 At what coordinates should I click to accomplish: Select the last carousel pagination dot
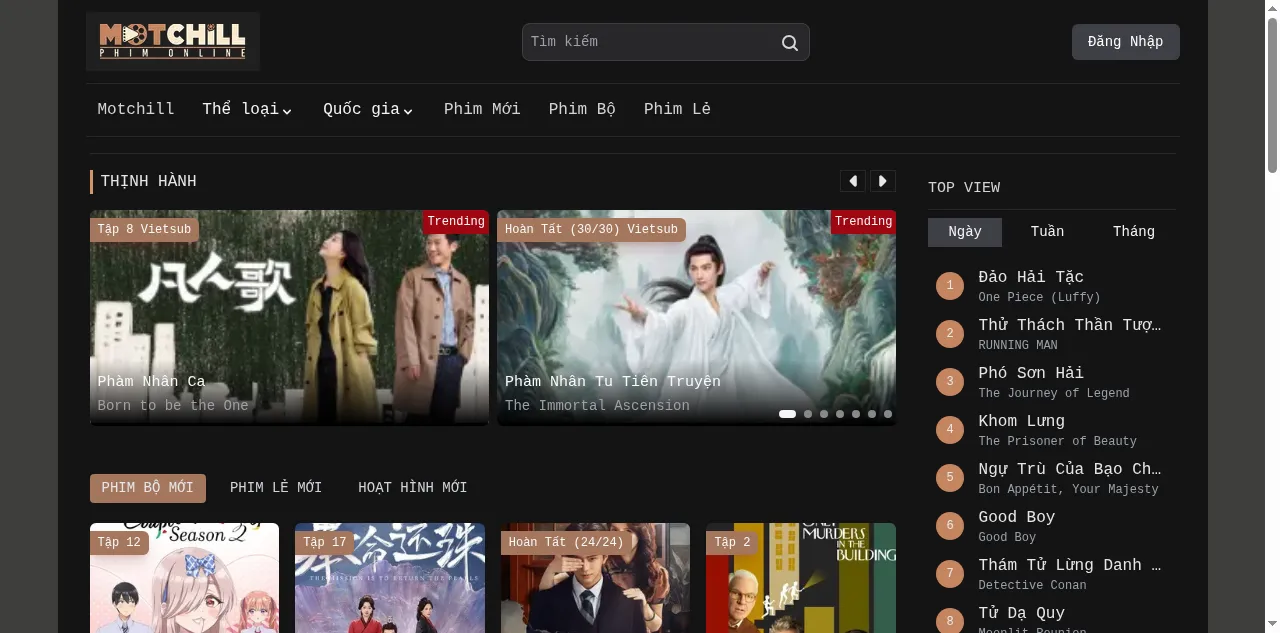(888, 414)
